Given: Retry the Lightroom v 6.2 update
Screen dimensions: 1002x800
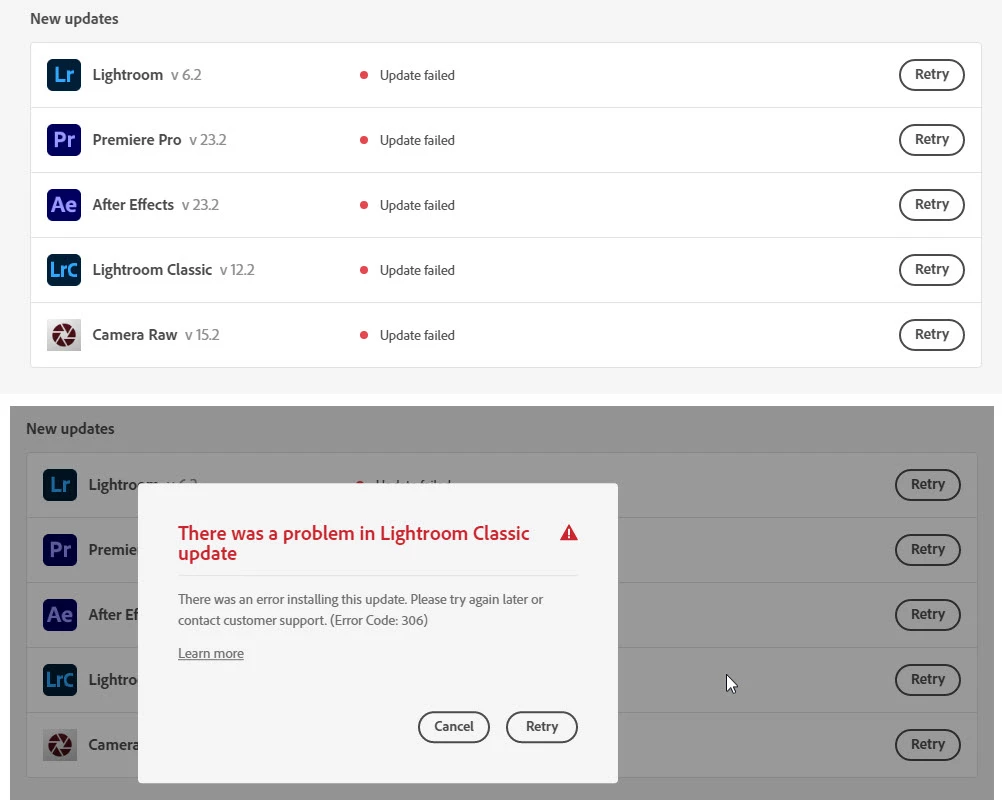Looking at the screenshot, I should 931,75.
